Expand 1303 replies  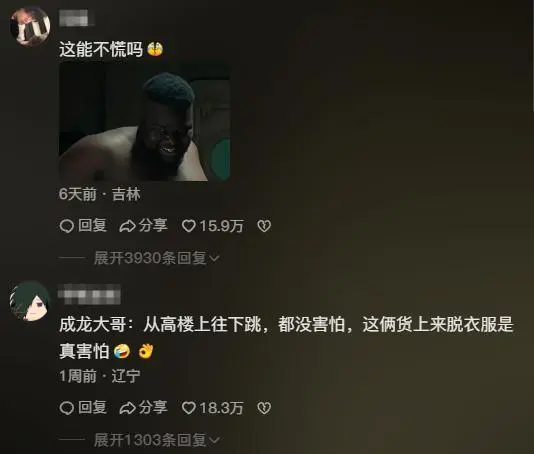pyautogui.click(x=156, y=440)
